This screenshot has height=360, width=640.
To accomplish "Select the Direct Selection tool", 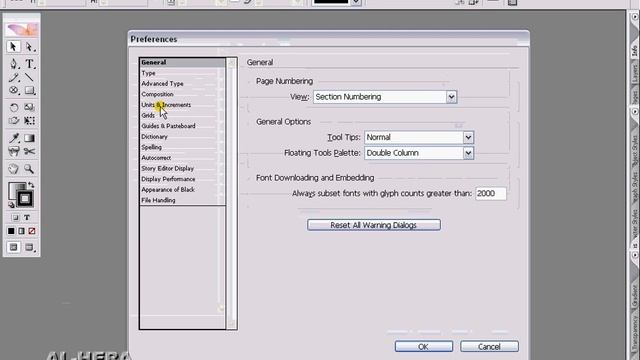I will pyautogui.click(x=29, y=47).
